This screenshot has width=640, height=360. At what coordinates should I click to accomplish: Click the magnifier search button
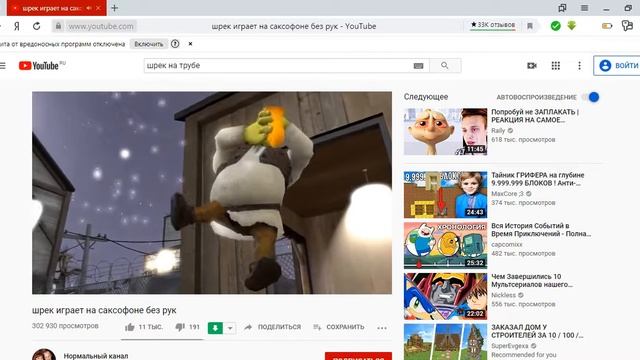pyautogui.click(x=445, y=66)
